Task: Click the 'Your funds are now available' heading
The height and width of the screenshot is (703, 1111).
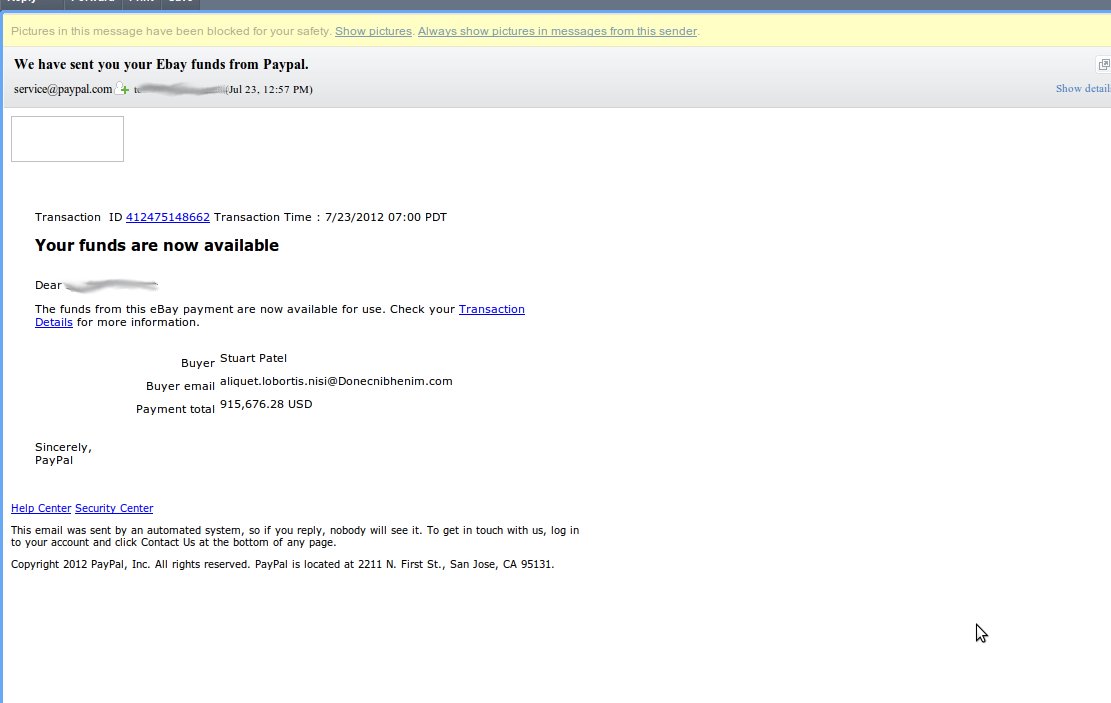Action: tap(157, 245)
